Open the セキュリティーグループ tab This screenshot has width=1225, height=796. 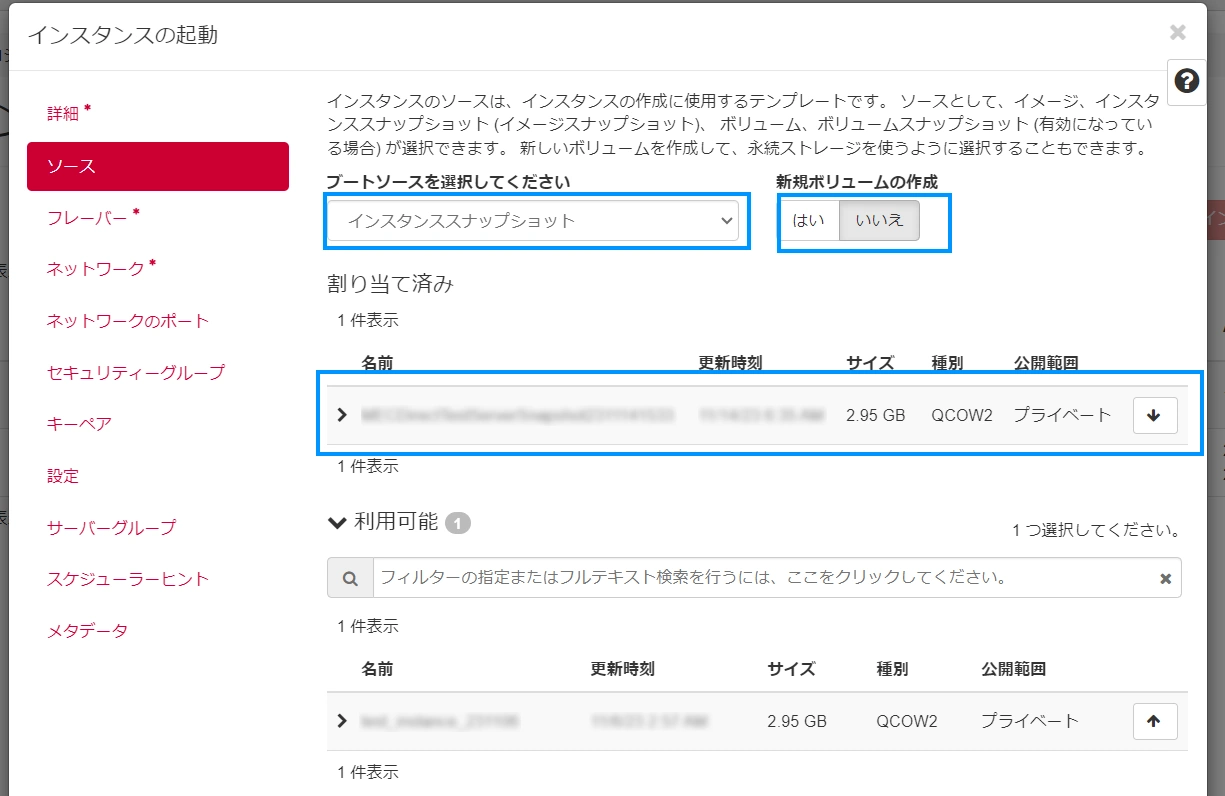coord(136,373)
